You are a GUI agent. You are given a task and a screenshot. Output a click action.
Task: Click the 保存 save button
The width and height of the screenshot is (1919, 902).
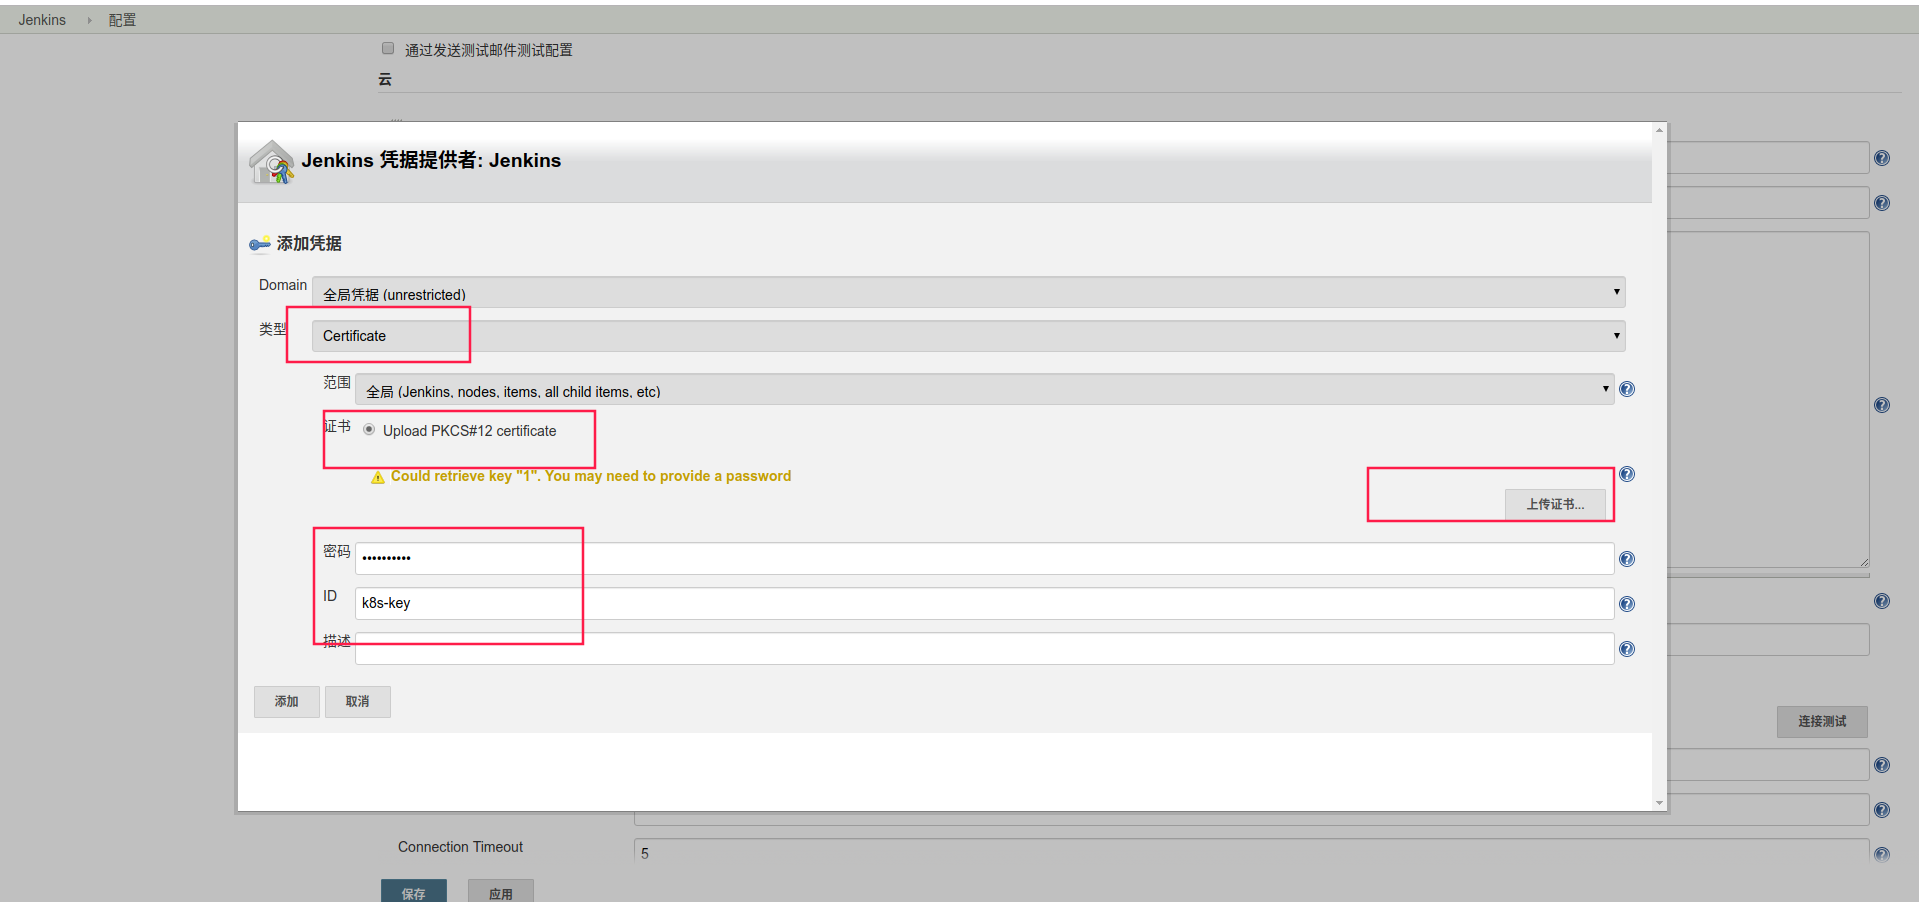point(414,892)
